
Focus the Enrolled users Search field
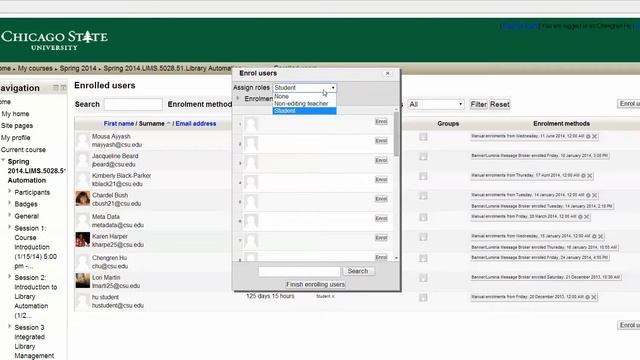pos(133,104)
